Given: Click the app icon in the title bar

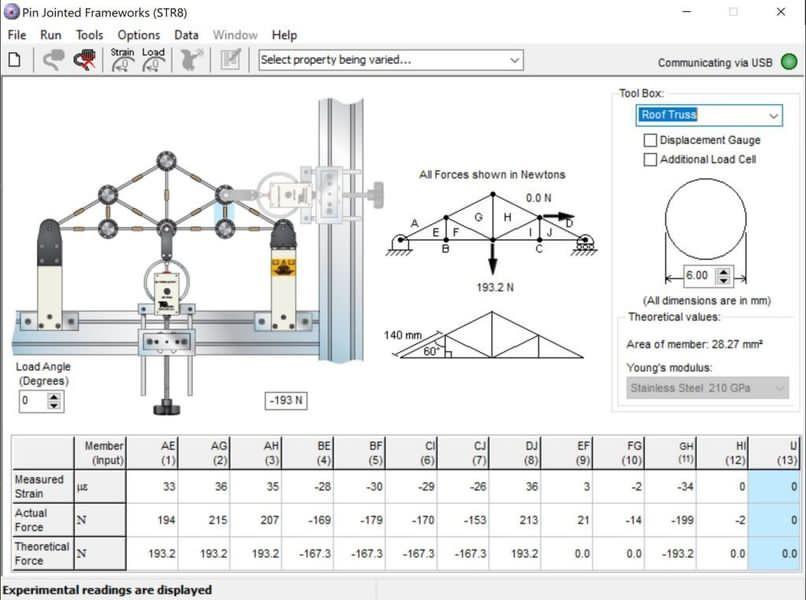Looking at the screenshot, I should (11, 12).
